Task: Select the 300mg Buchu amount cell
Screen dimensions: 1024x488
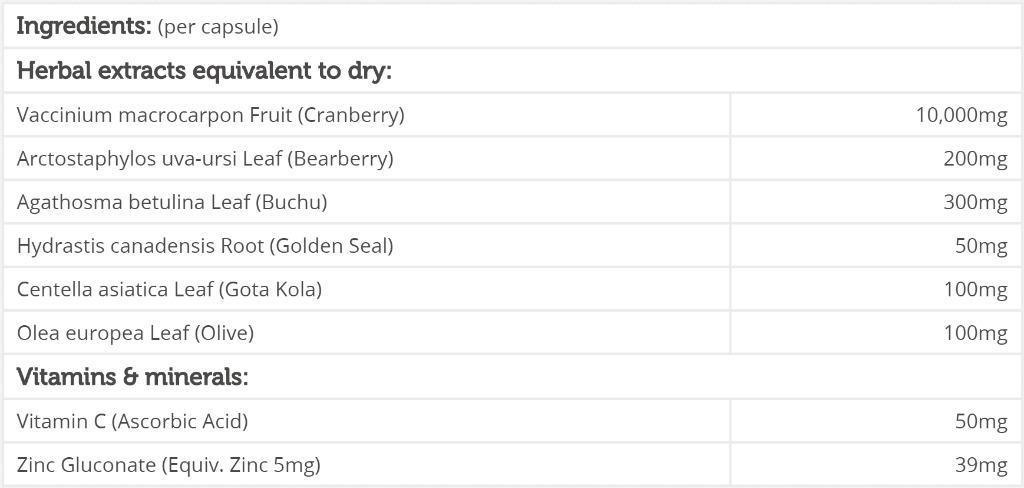Action: pos(875,202)
